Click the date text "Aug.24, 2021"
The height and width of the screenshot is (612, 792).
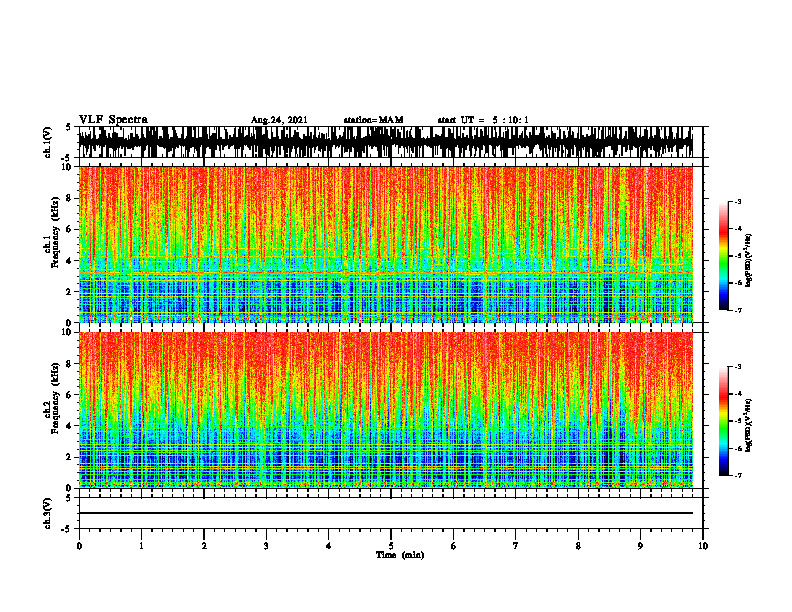[x=279, y=120]
